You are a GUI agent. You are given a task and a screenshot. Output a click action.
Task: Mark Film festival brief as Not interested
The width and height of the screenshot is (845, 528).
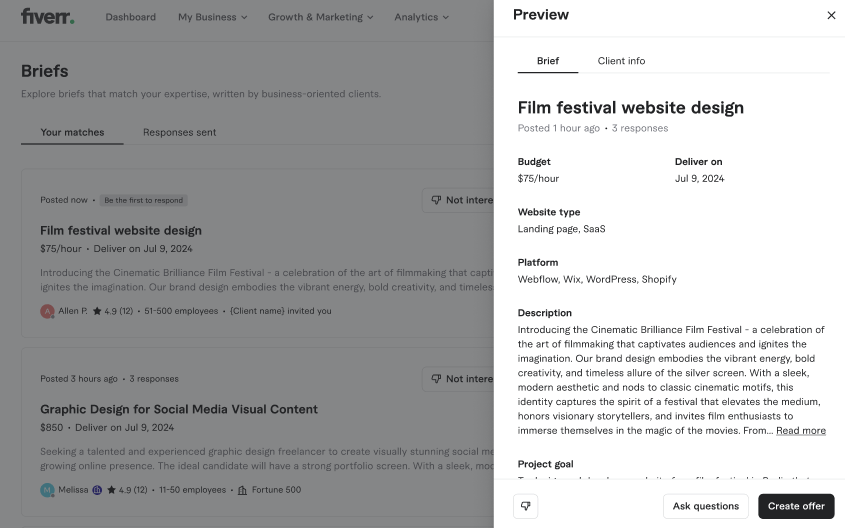coord(460,200)
